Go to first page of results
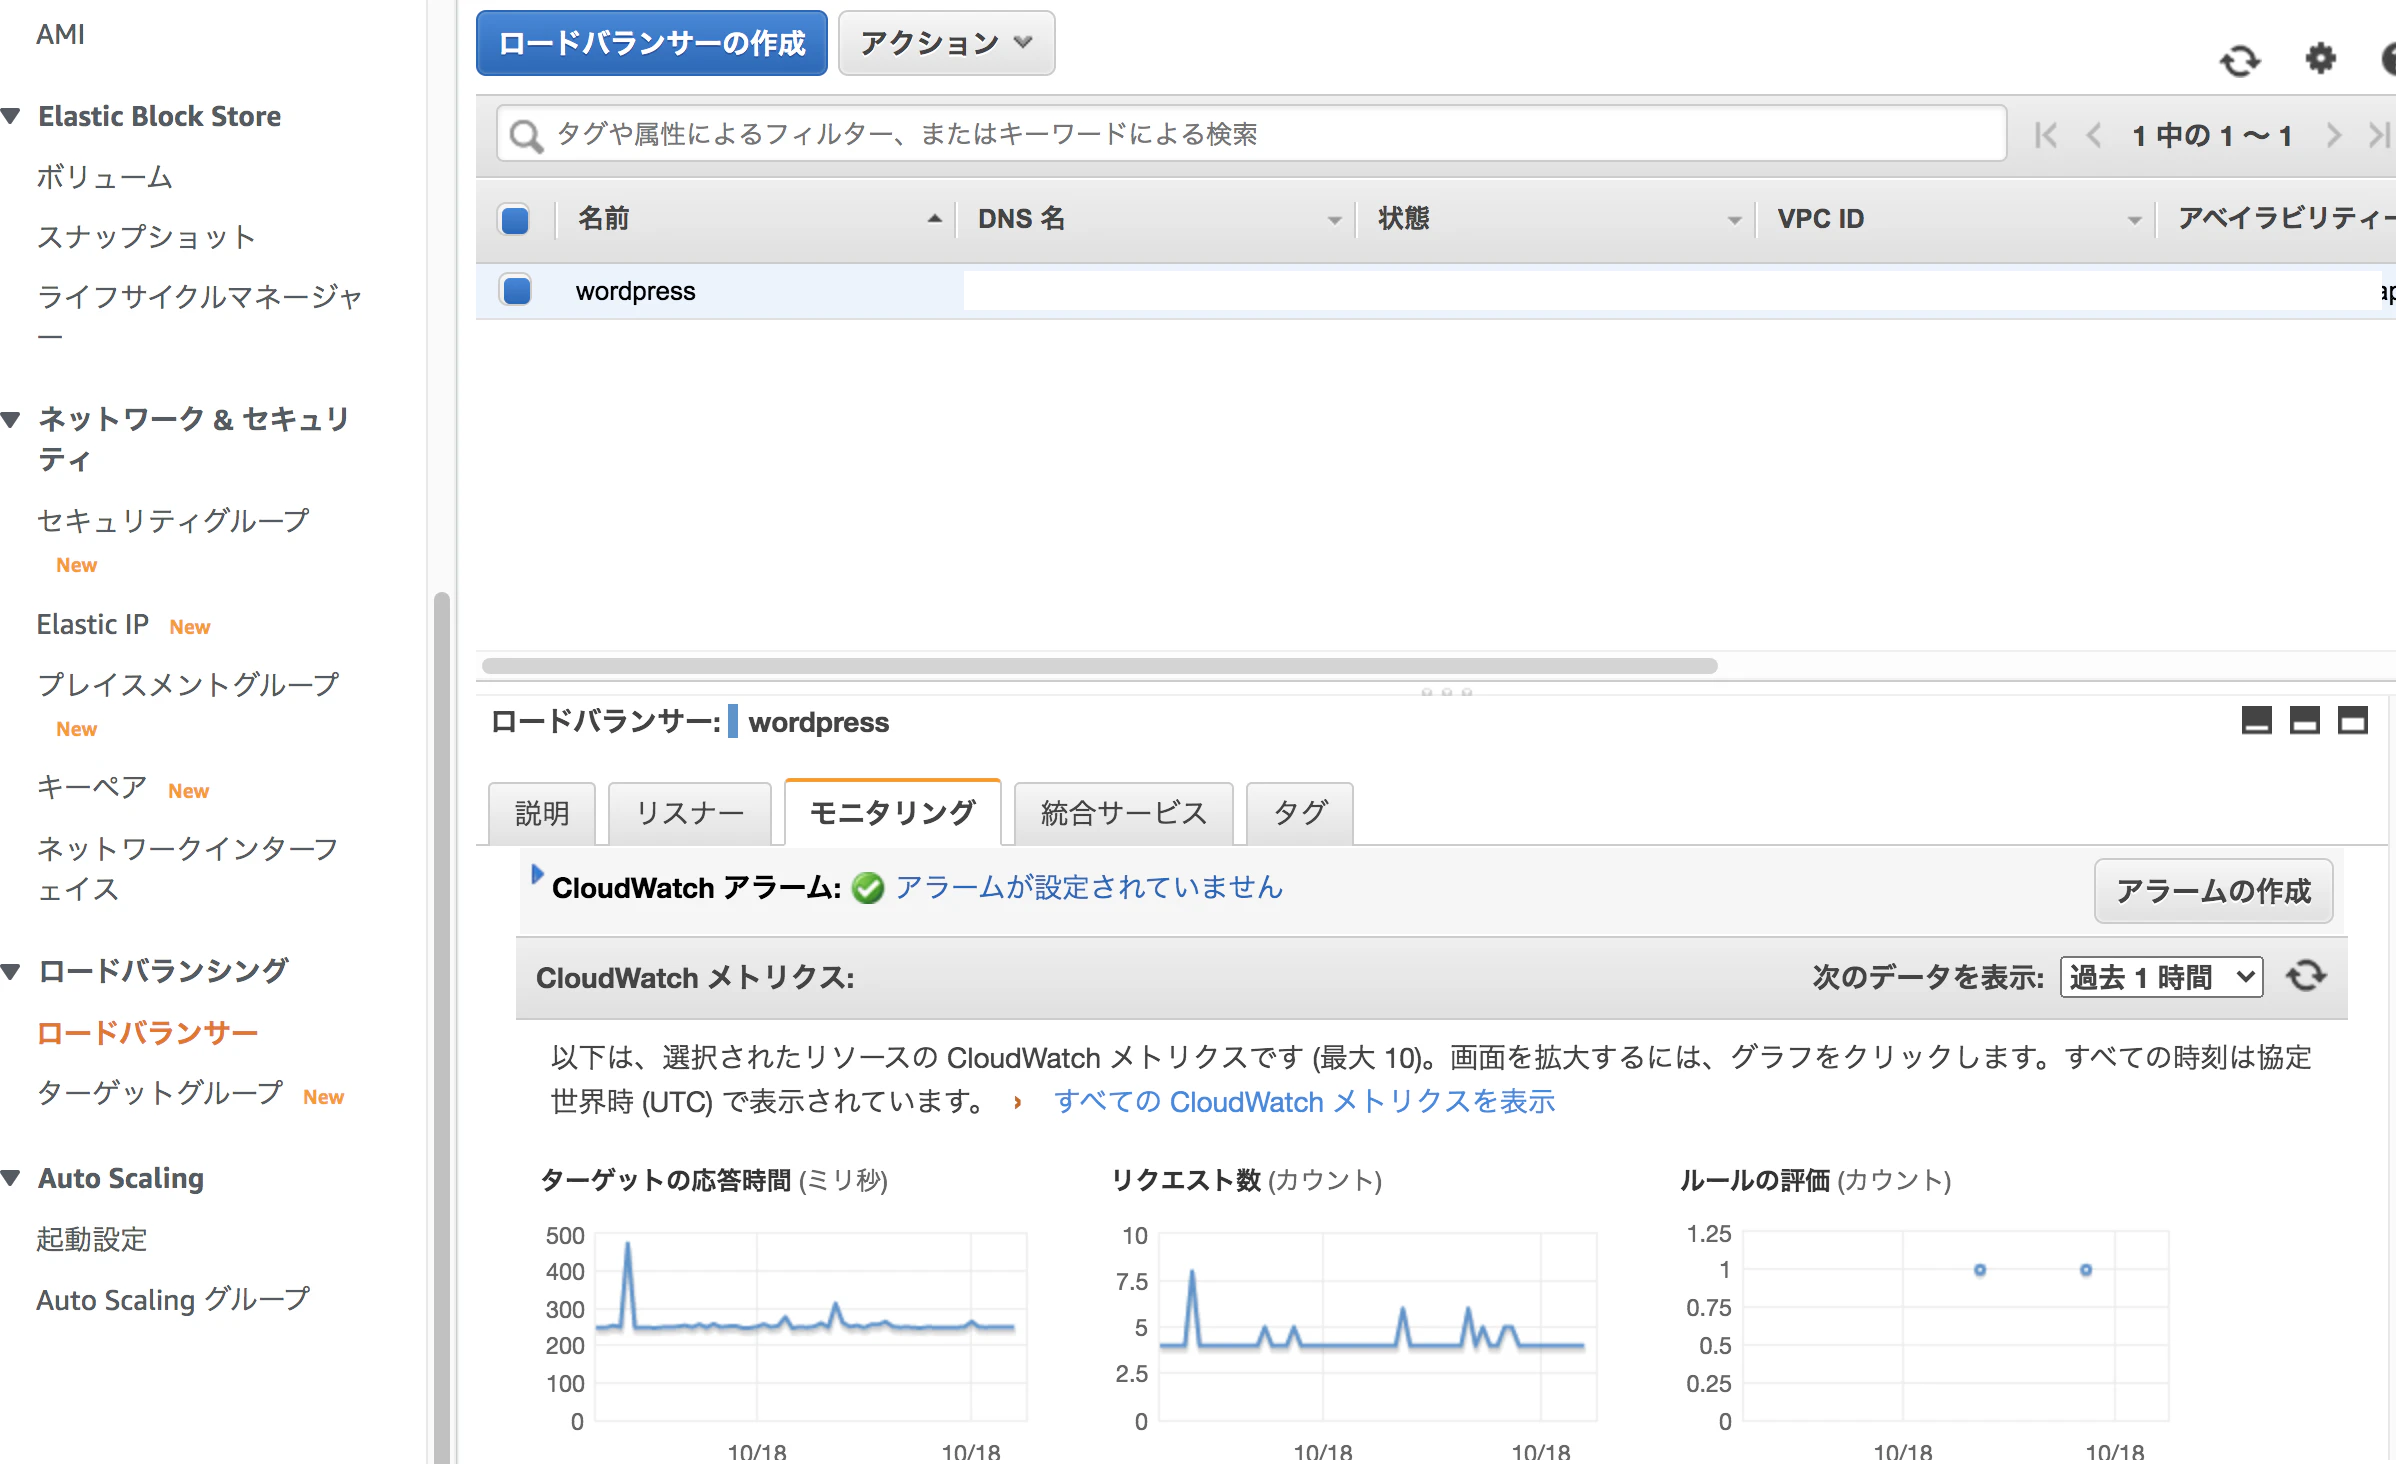The height and width of the screenshot is (1464, 2396). [x=2046, y=135]
